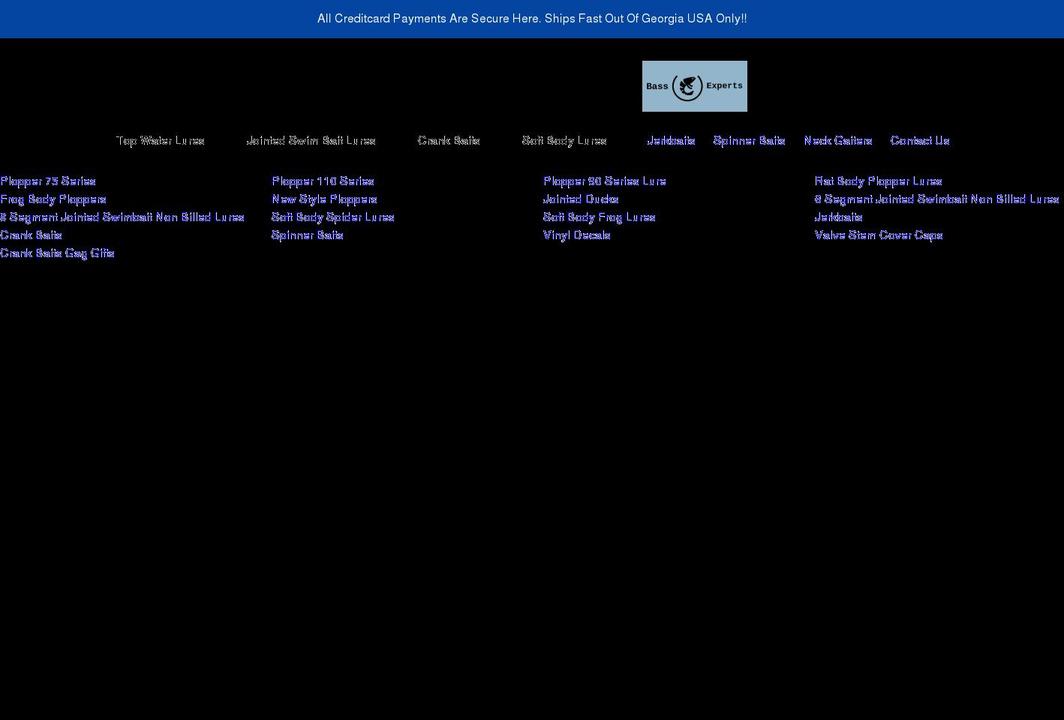Expand the Jointed Swim Bait Lures menu

311,140
